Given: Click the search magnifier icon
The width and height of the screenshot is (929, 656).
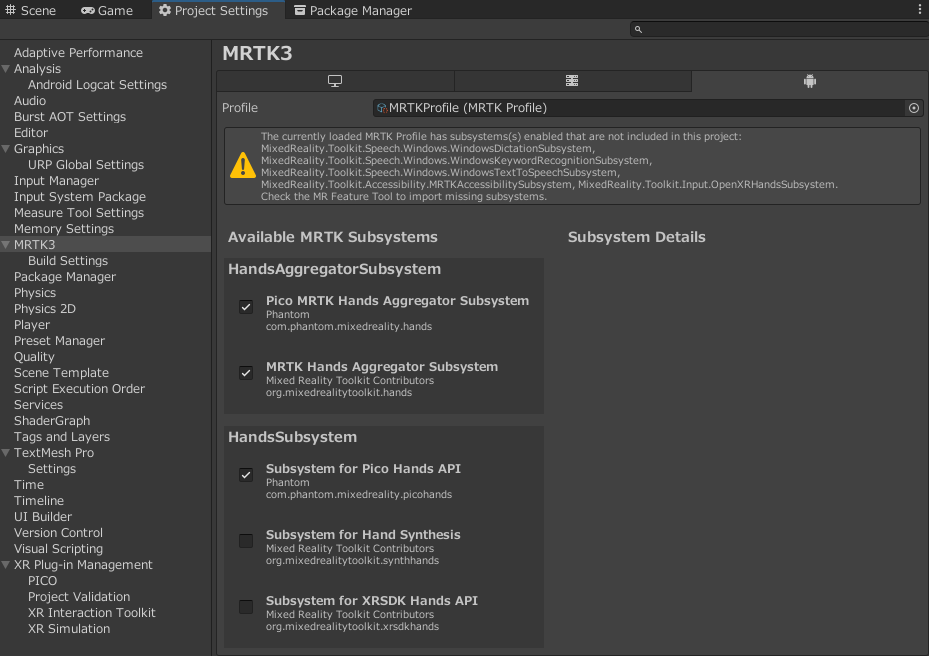Looking at the screenshot, I should [x=638, y=29].
